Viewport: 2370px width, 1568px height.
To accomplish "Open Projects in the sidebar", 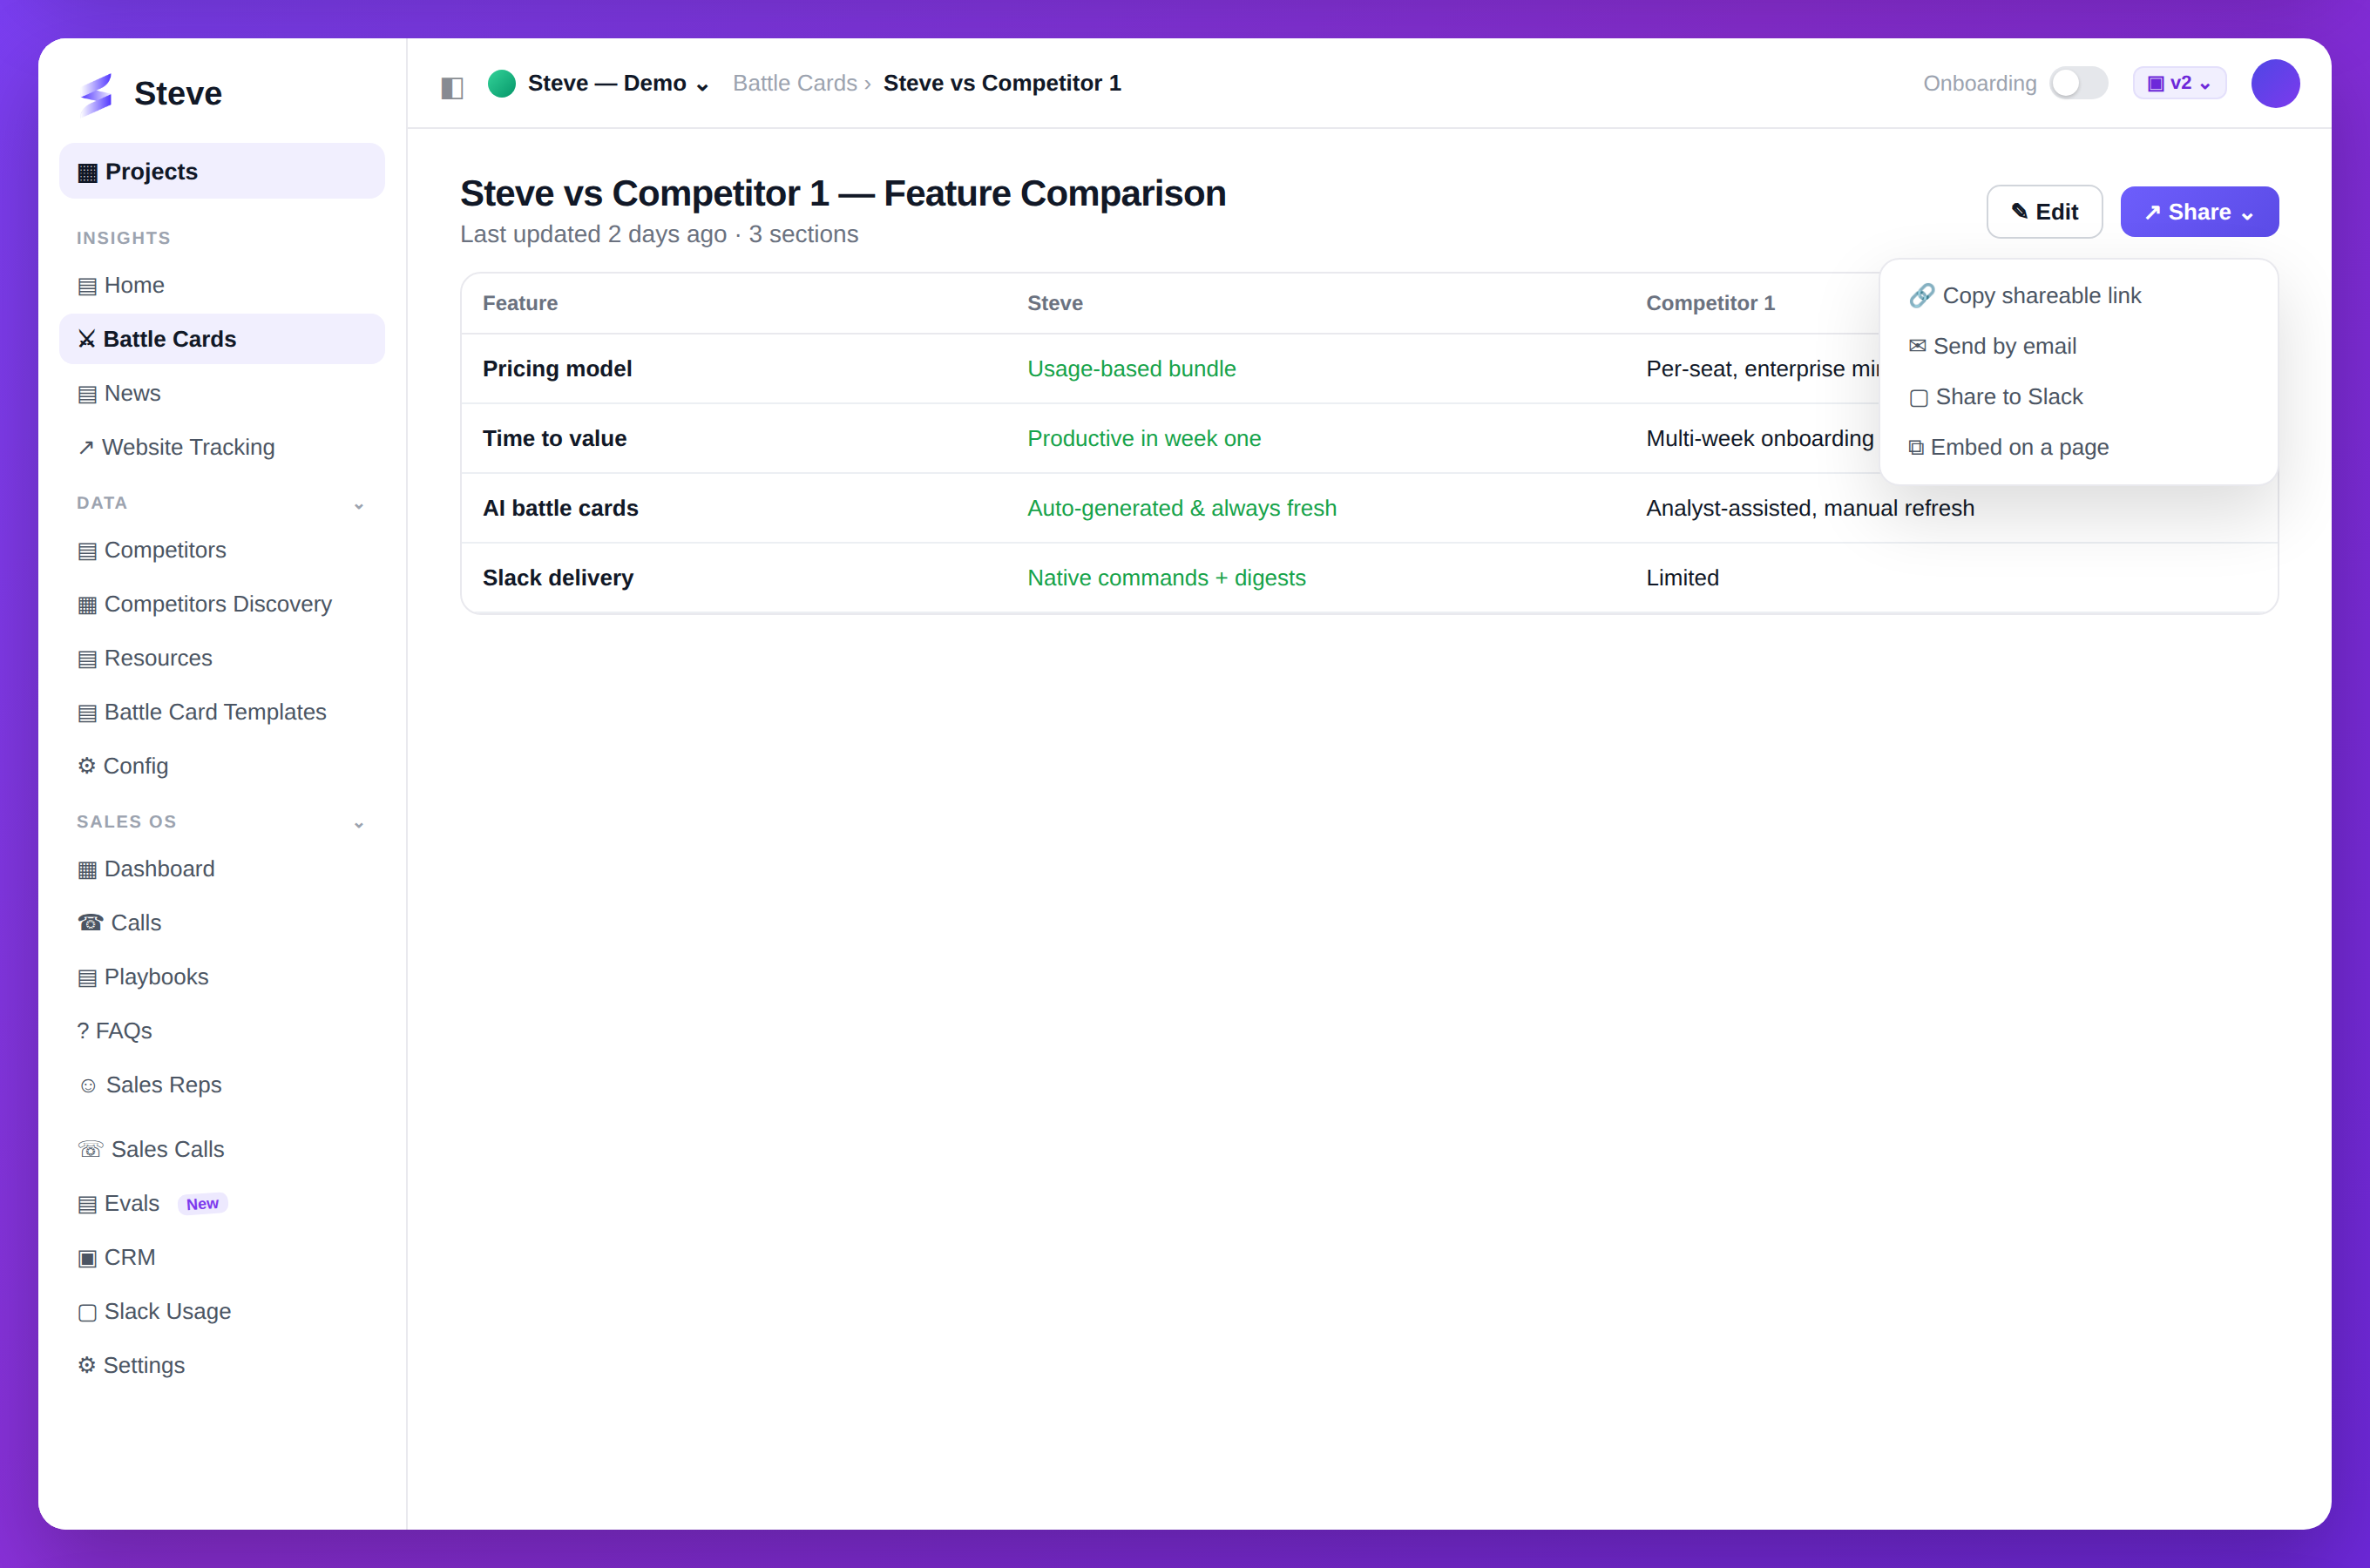I will click(x=222, y=172).
